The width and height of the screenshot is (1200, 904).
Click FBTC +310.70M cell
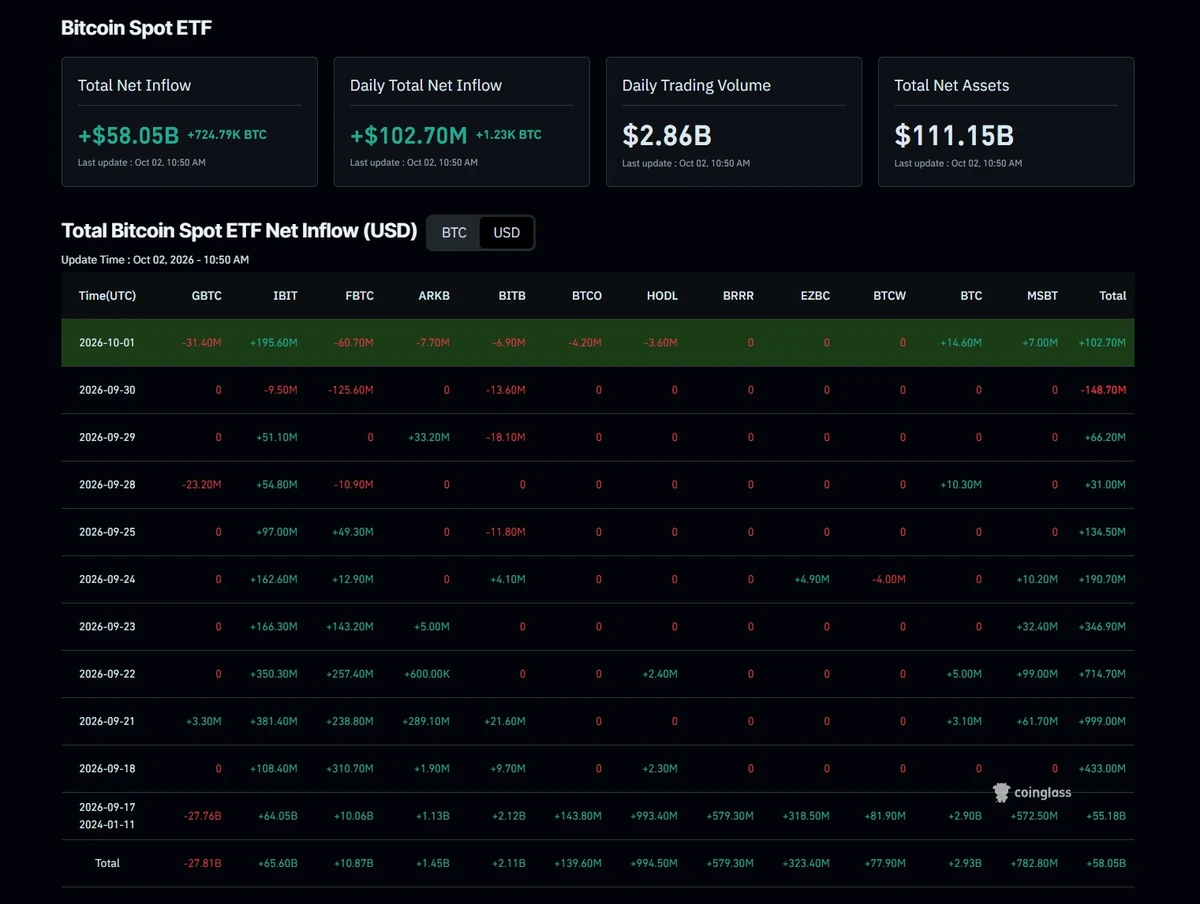pyautogui.click(x=350, y=769)
